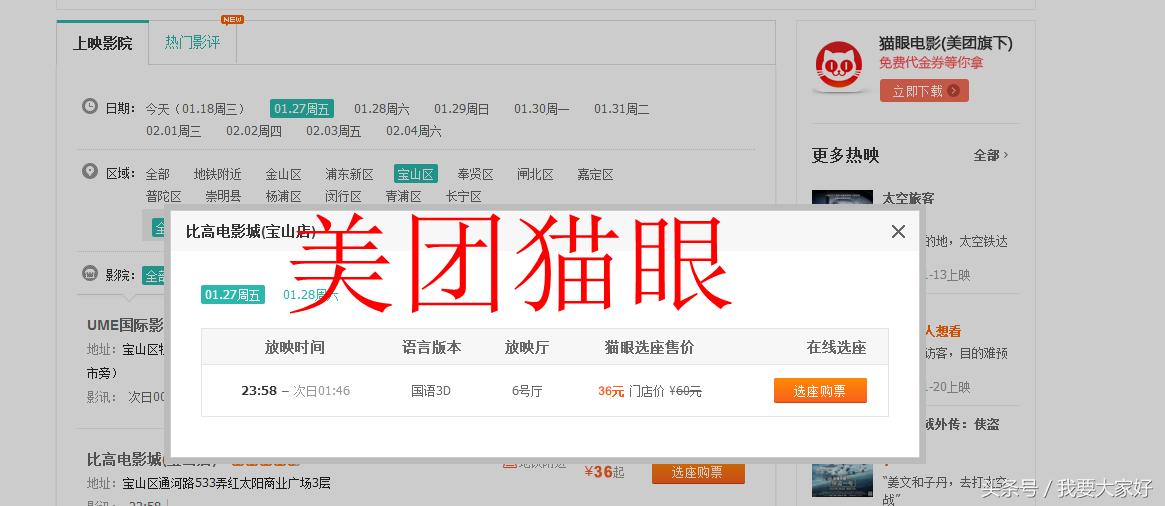1165x506 pixels.
Task: Click the location pin icon beside 区域
Action: [89, 172]
